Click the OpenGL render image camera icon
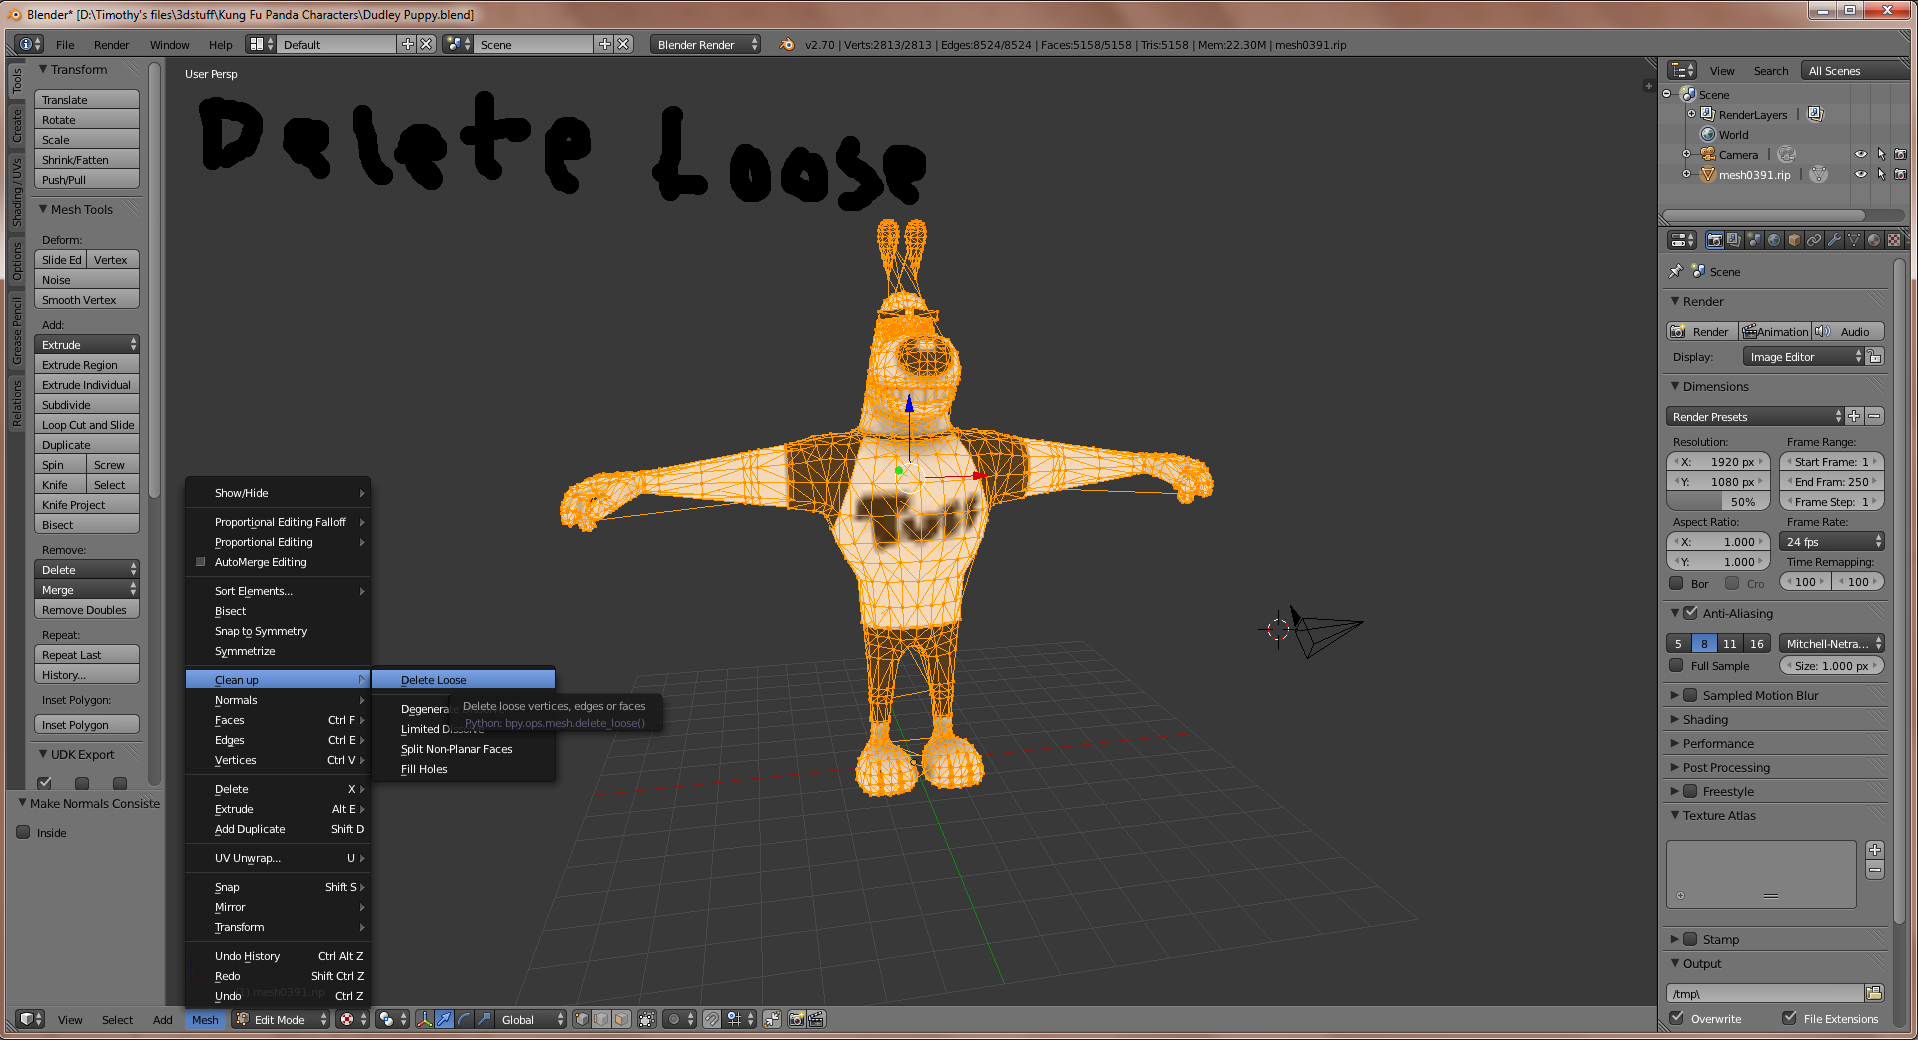Viewport: 1918px width, 1040px height. (x=797, y=1019)
